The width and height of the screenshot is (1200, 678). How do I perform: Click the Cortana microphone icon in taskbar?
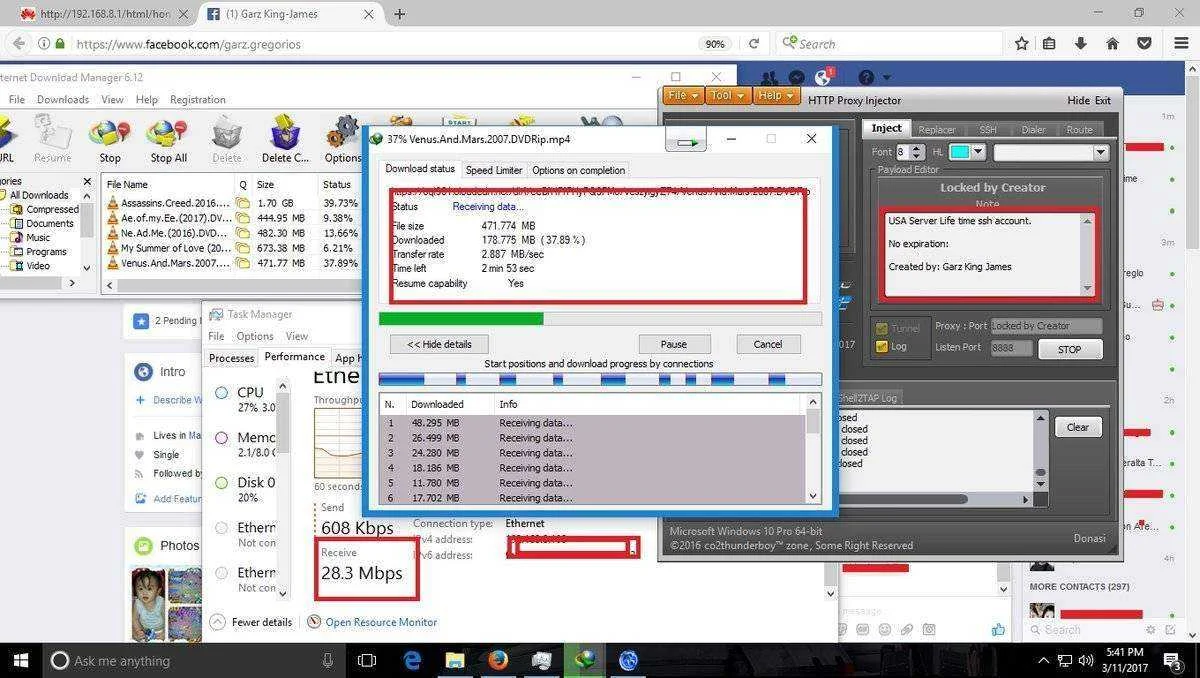coord(328,660)
